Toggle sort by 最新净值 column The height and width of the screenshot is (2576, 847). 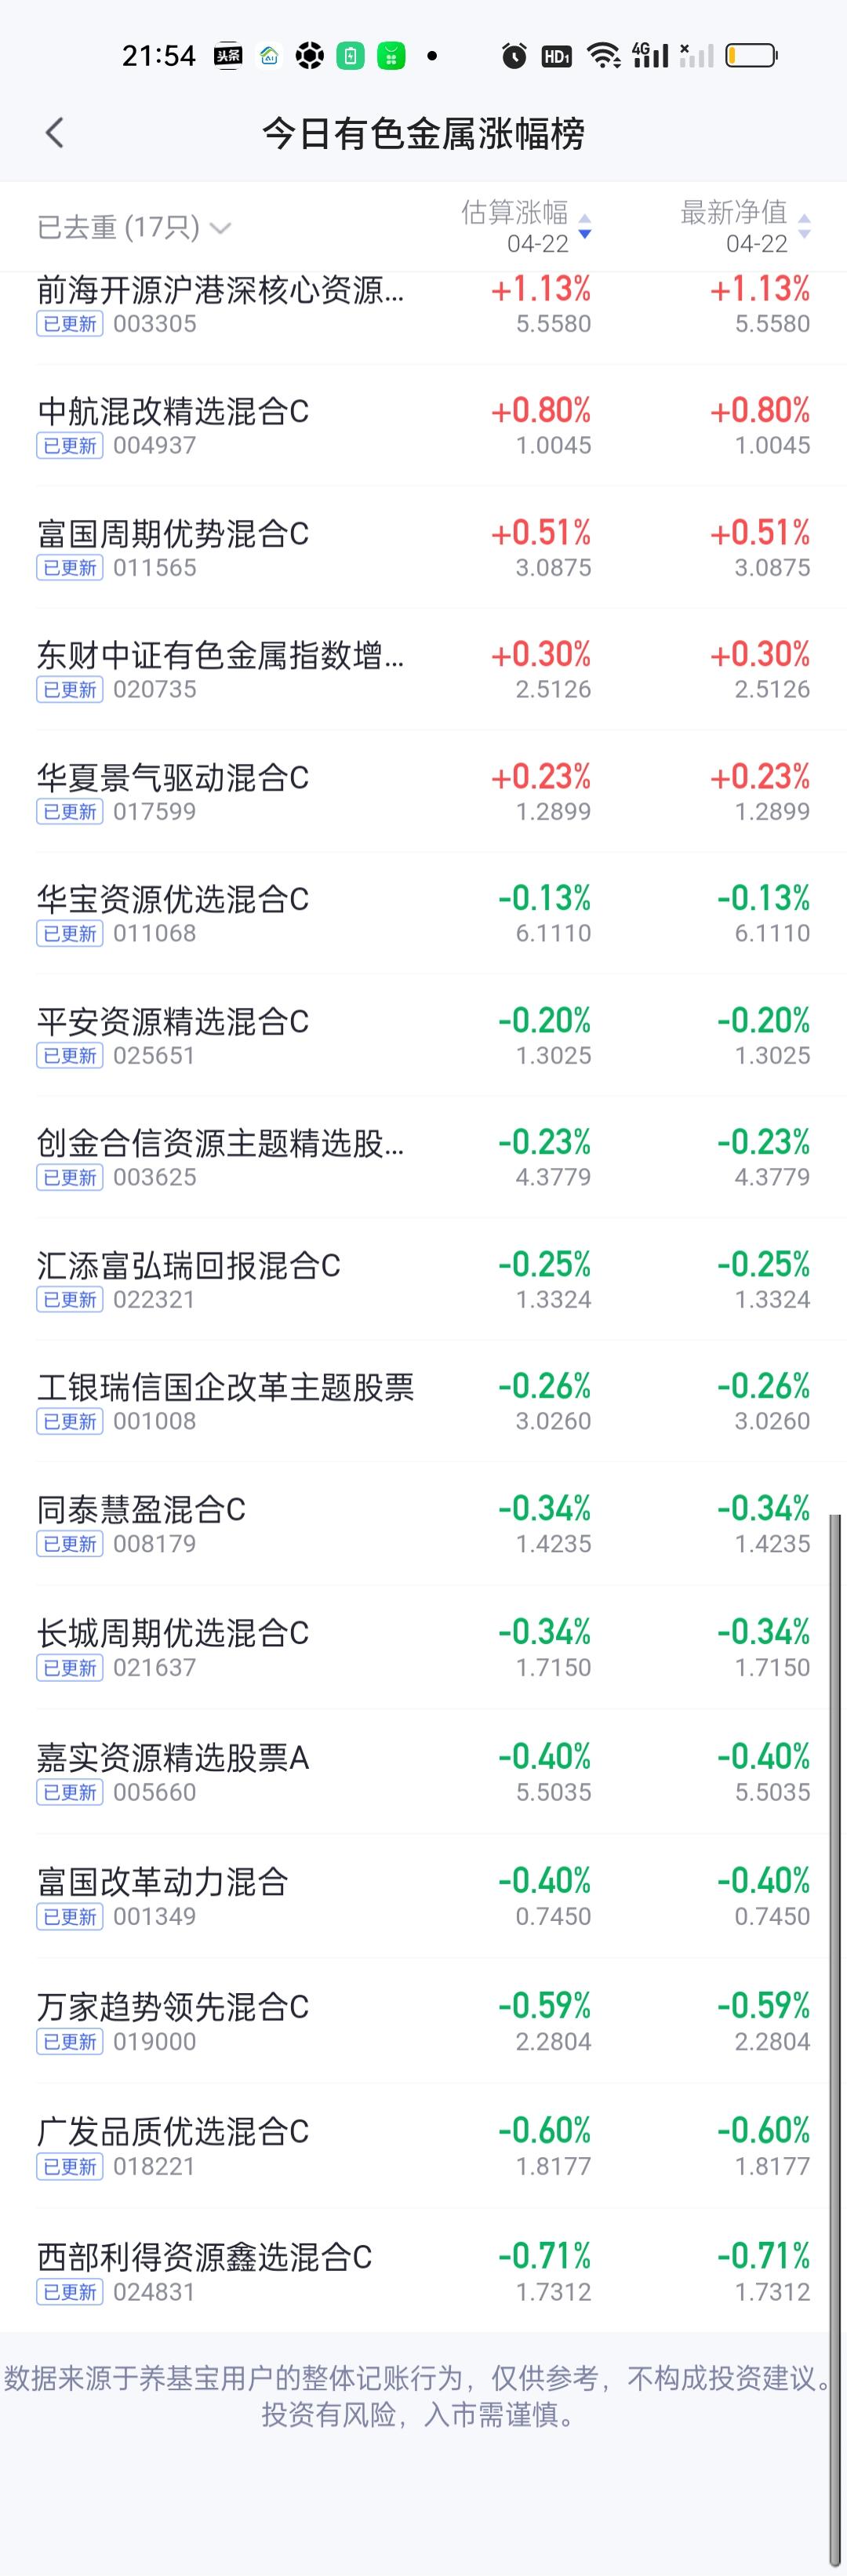pyautogui.click(x=745, y=227)
